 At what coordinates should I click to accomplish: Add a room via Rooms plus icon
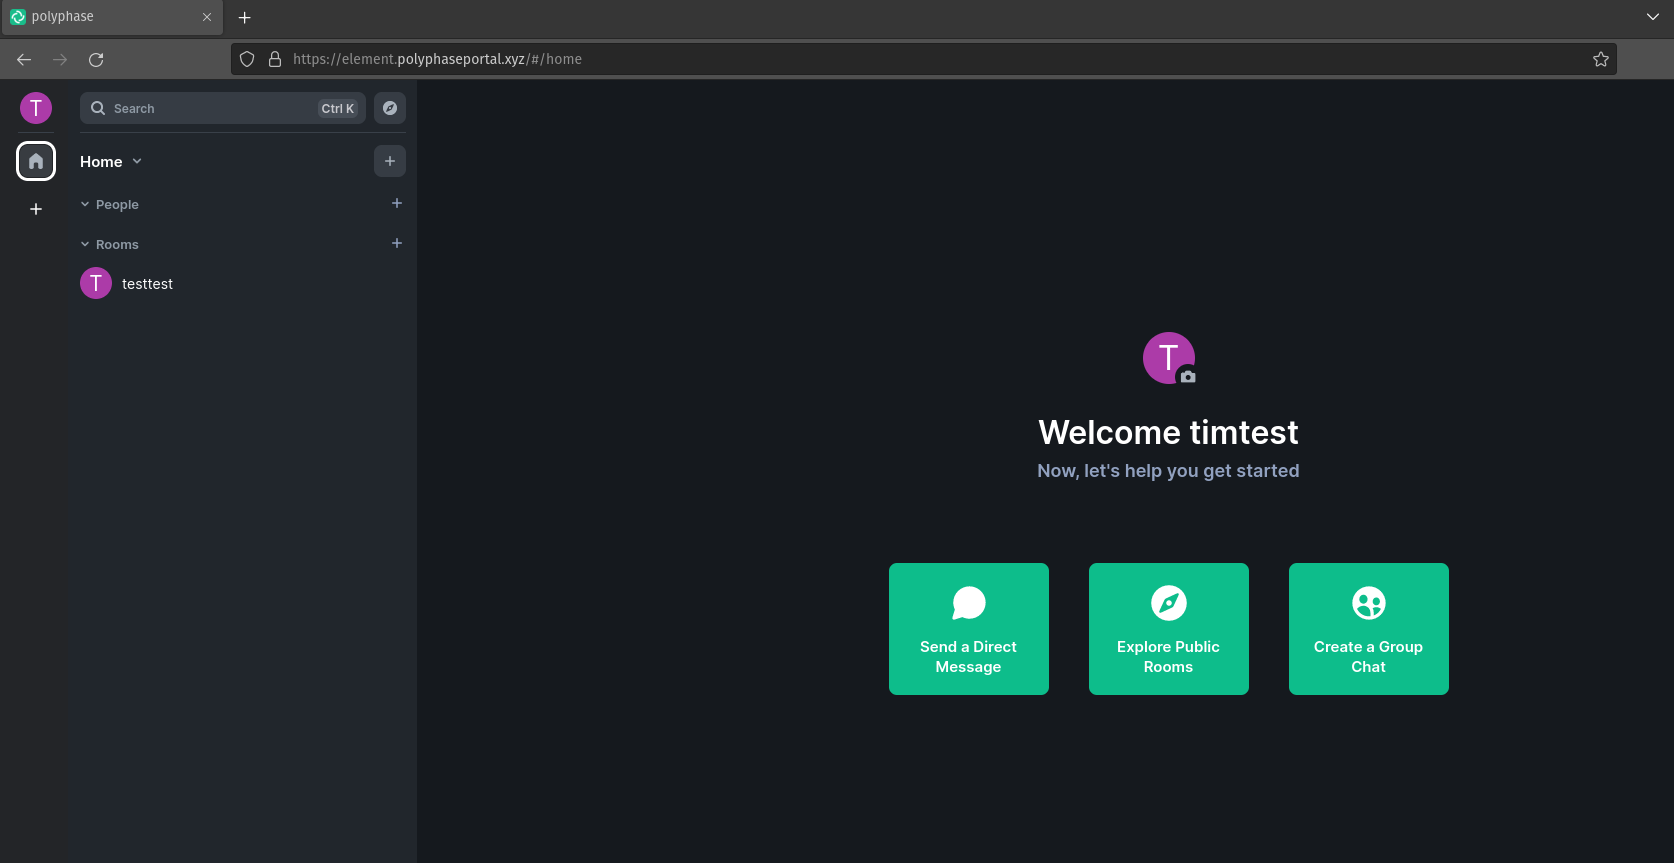pyautogui.click(x=397, y=243)
